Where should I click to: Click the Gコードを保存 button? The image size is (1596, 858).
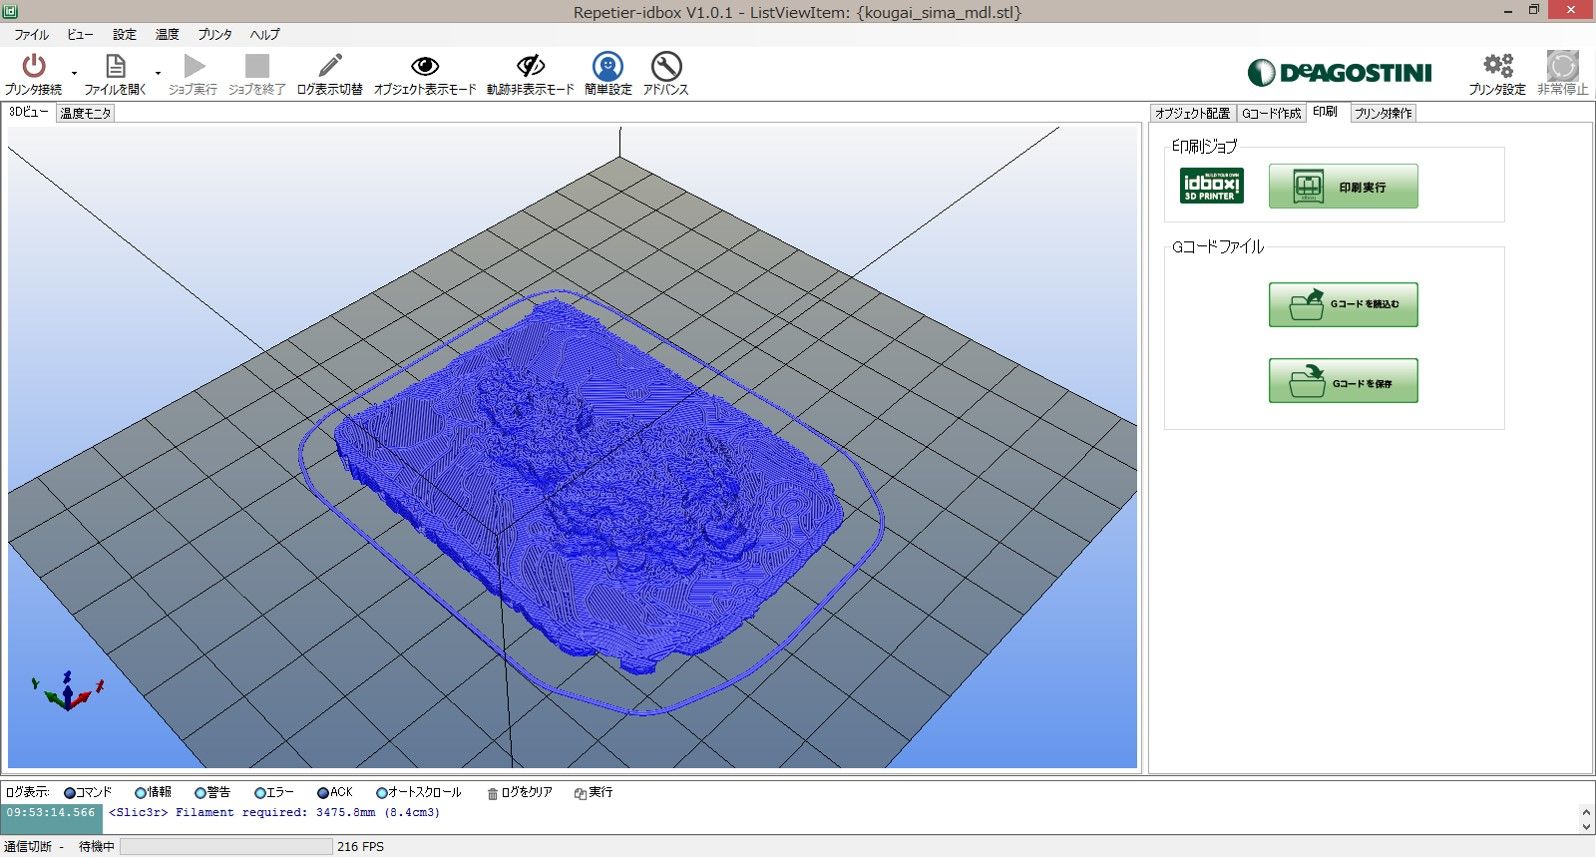[1343, 382]
